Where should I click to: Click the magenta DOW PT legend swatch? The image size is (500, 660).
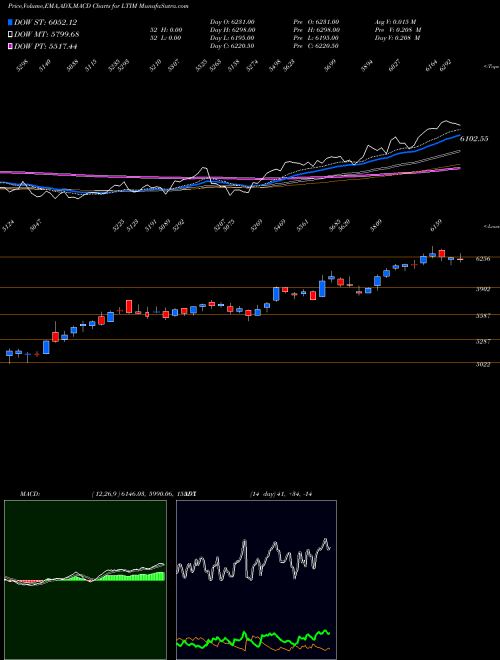pos(10,46)
